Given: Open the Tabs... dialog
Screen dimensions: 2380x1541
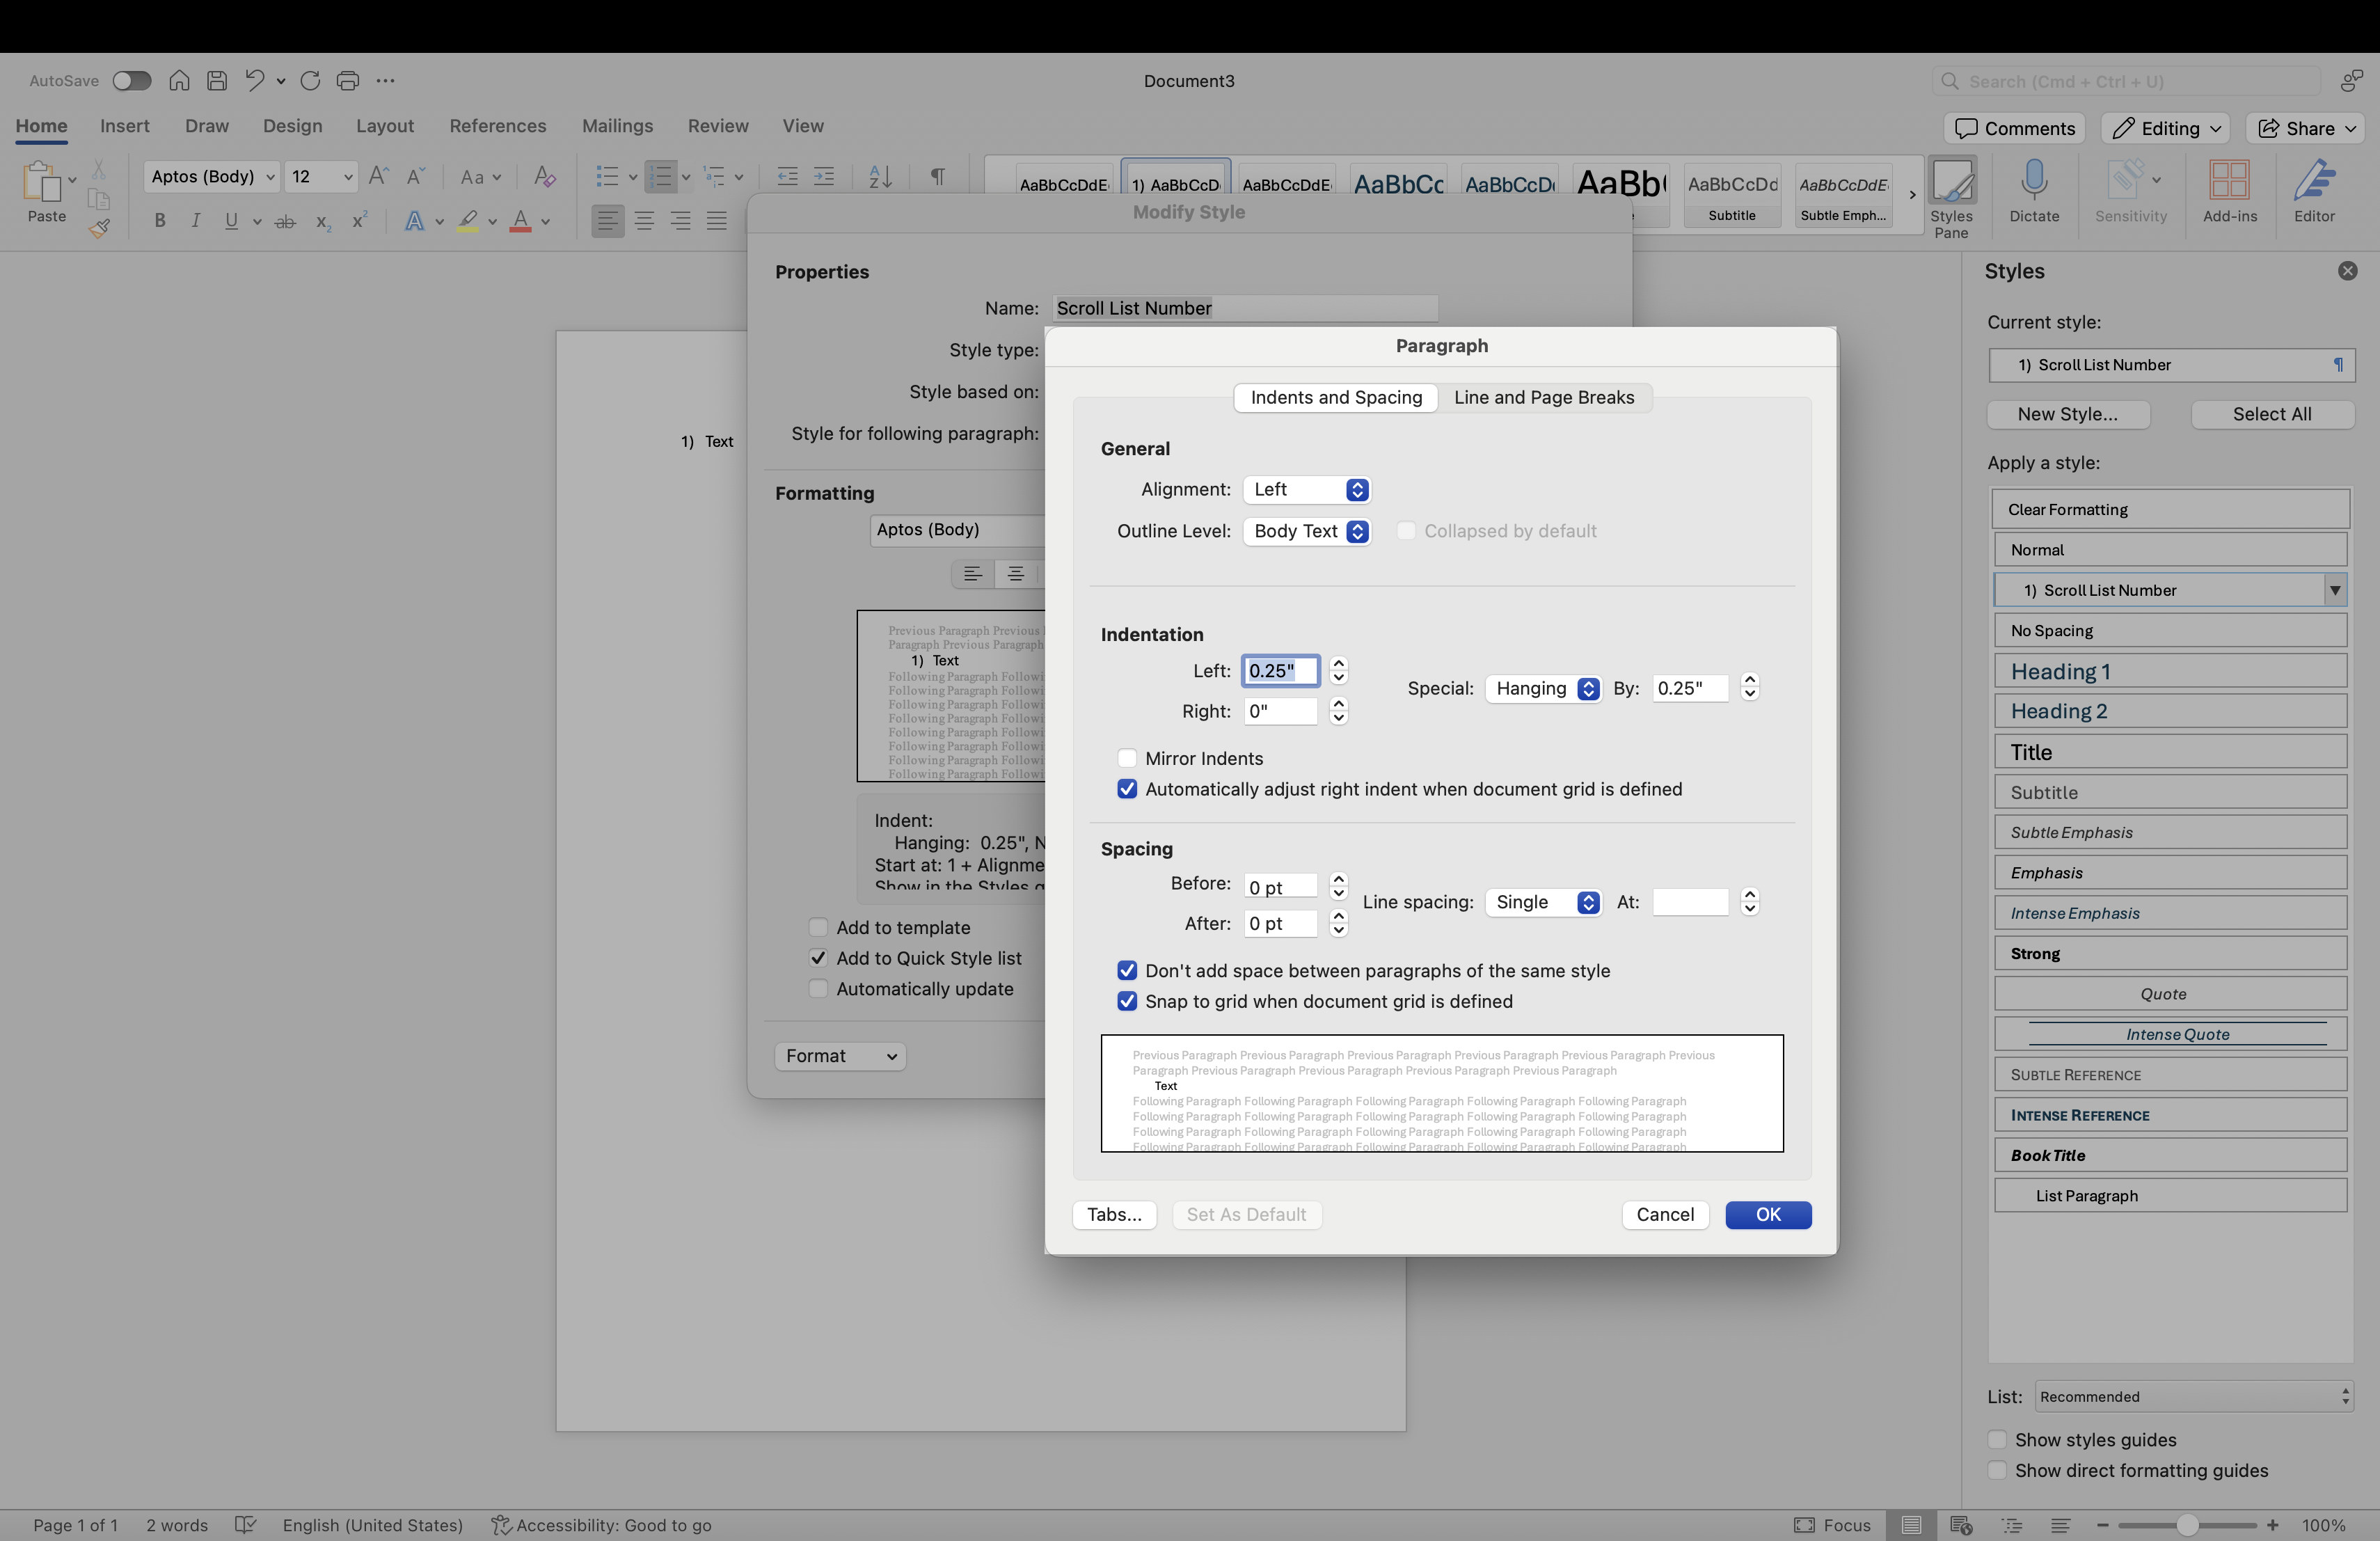Looking at the screenshot, I should pyautogui.click(x=1114, y=1214).
